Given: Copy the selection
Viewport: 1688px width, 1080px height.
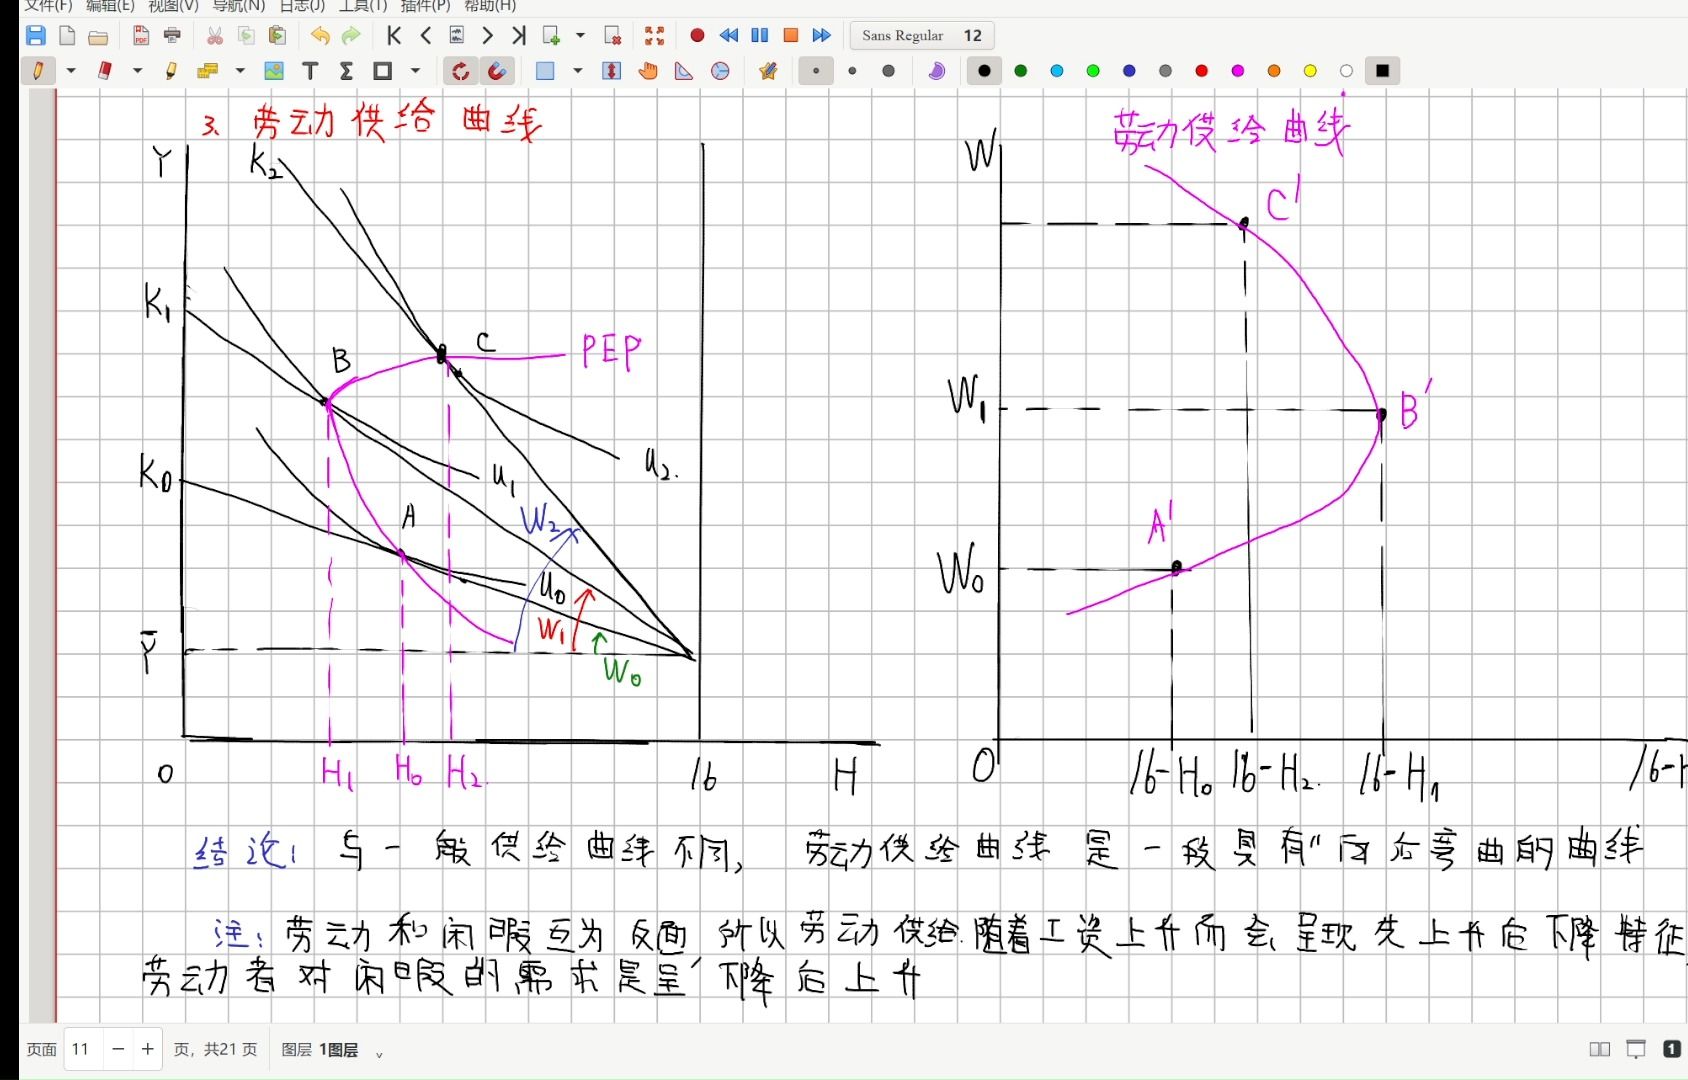Looking at the screenshot, I should (246, 36).
